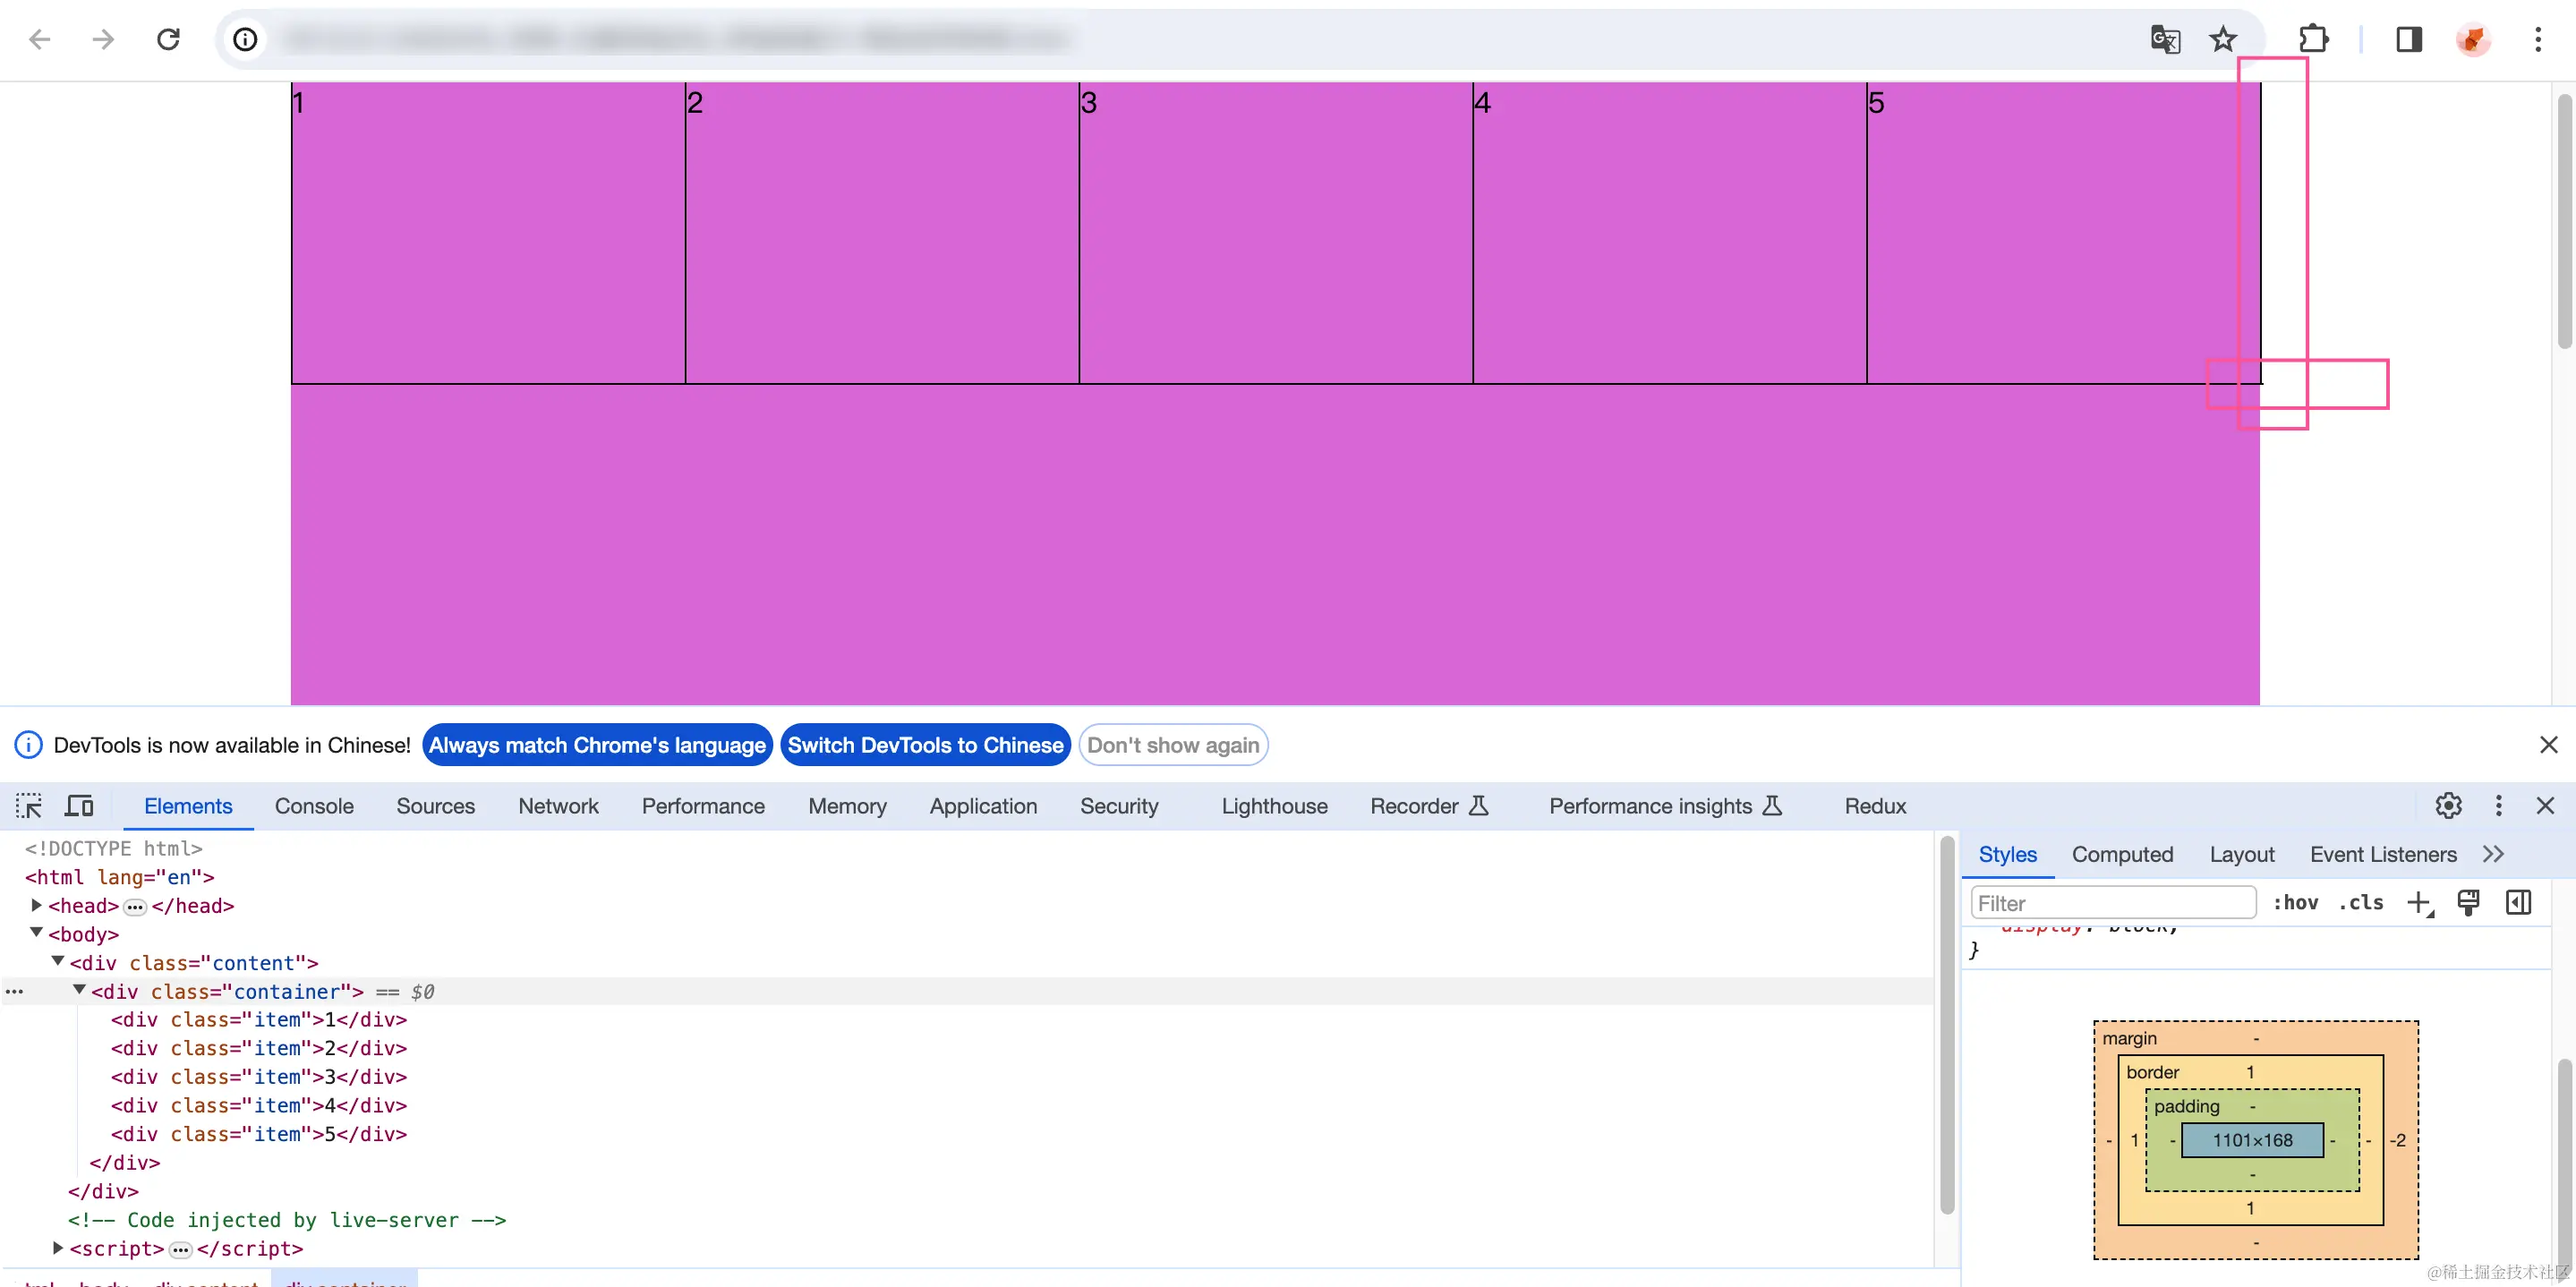Switch to the Console tab
The image size is (2576, 1287).
click(314, 806)
